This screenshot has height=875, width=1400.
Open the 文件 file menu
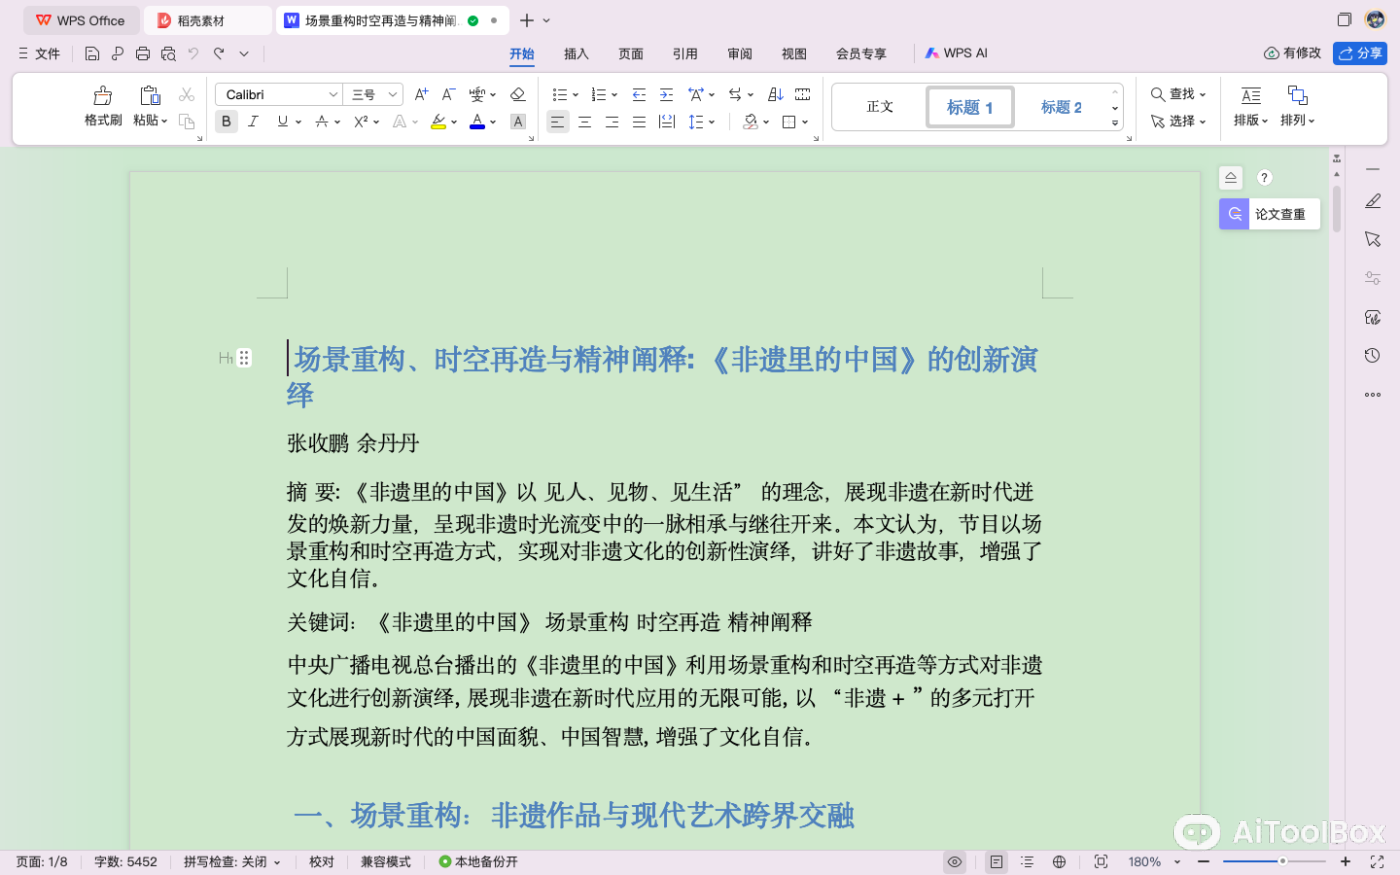tap(48, 53)
